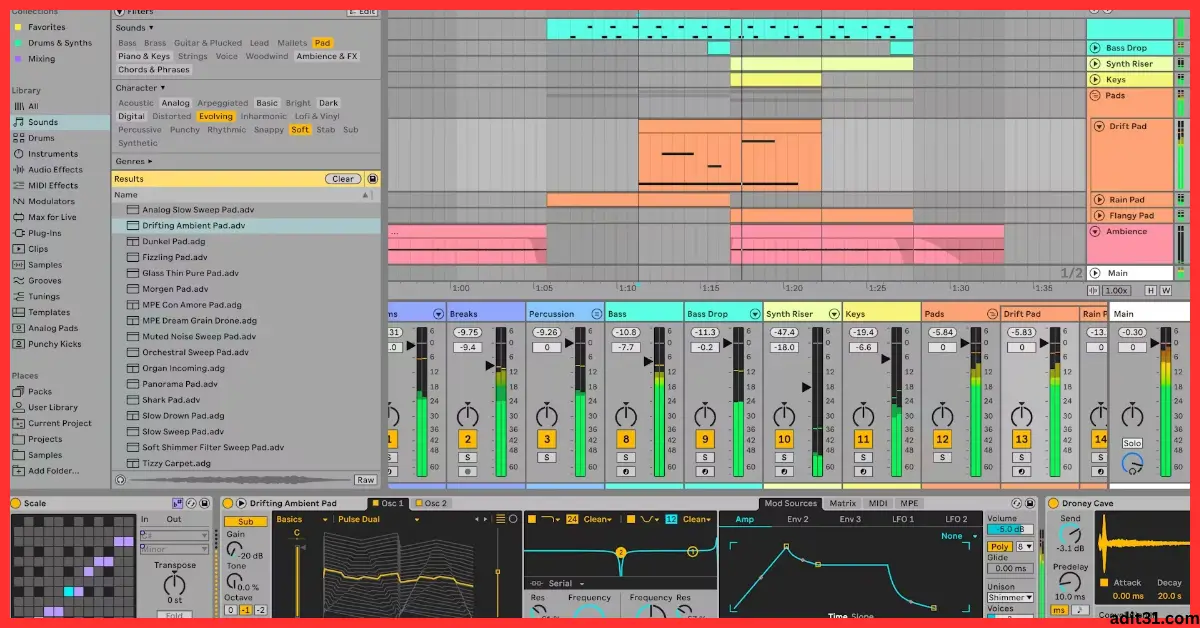Click the Main track volume fader handle
Image resolution: width=1200 pixels, height=628 pixels.
point(1154,343)
